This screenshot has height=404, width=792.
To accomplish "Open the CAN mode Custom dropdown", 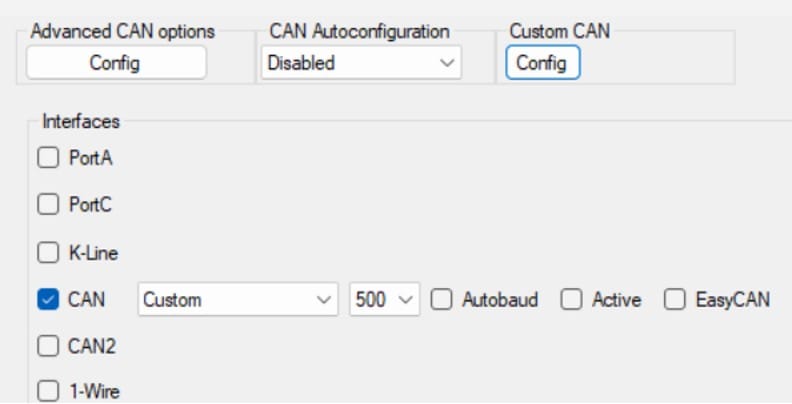I will point(238,299).
